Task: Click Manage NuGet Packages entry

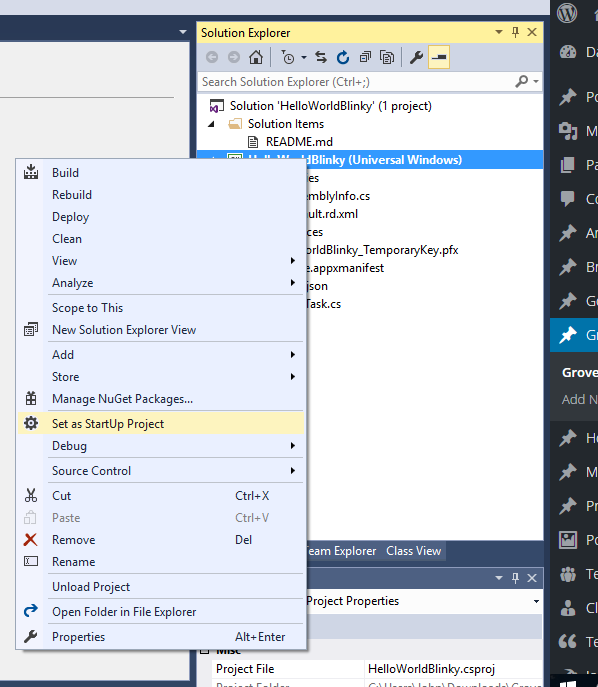Action: (x=160, y=399)
